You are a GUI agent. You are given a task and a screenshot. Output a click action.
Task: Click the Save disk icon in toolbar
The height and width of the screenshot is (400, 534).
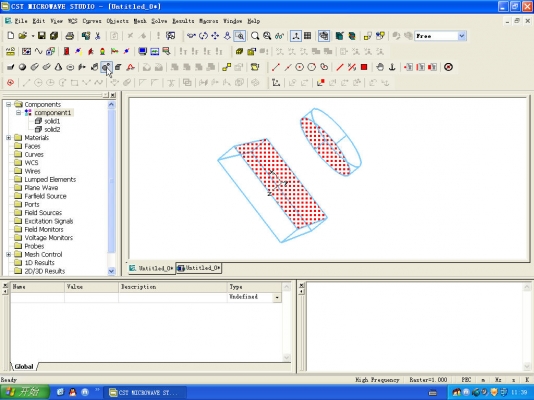tap(42, 36)
